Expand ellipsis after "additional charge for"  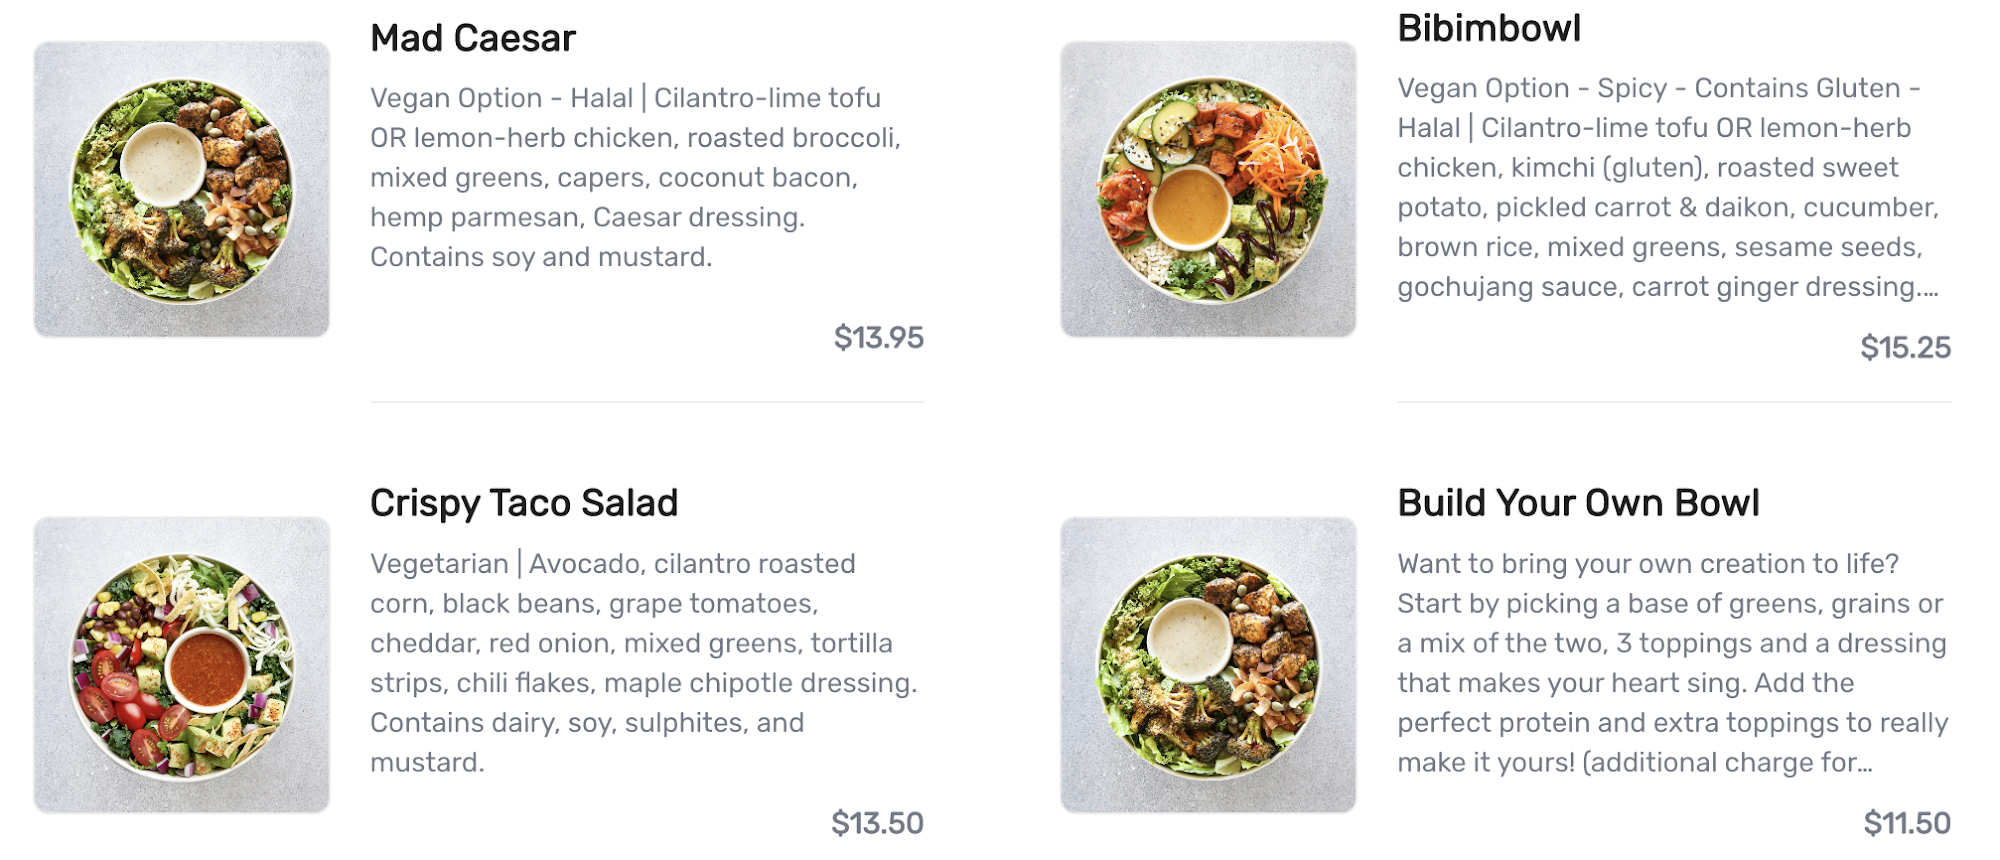(1863, 764)
